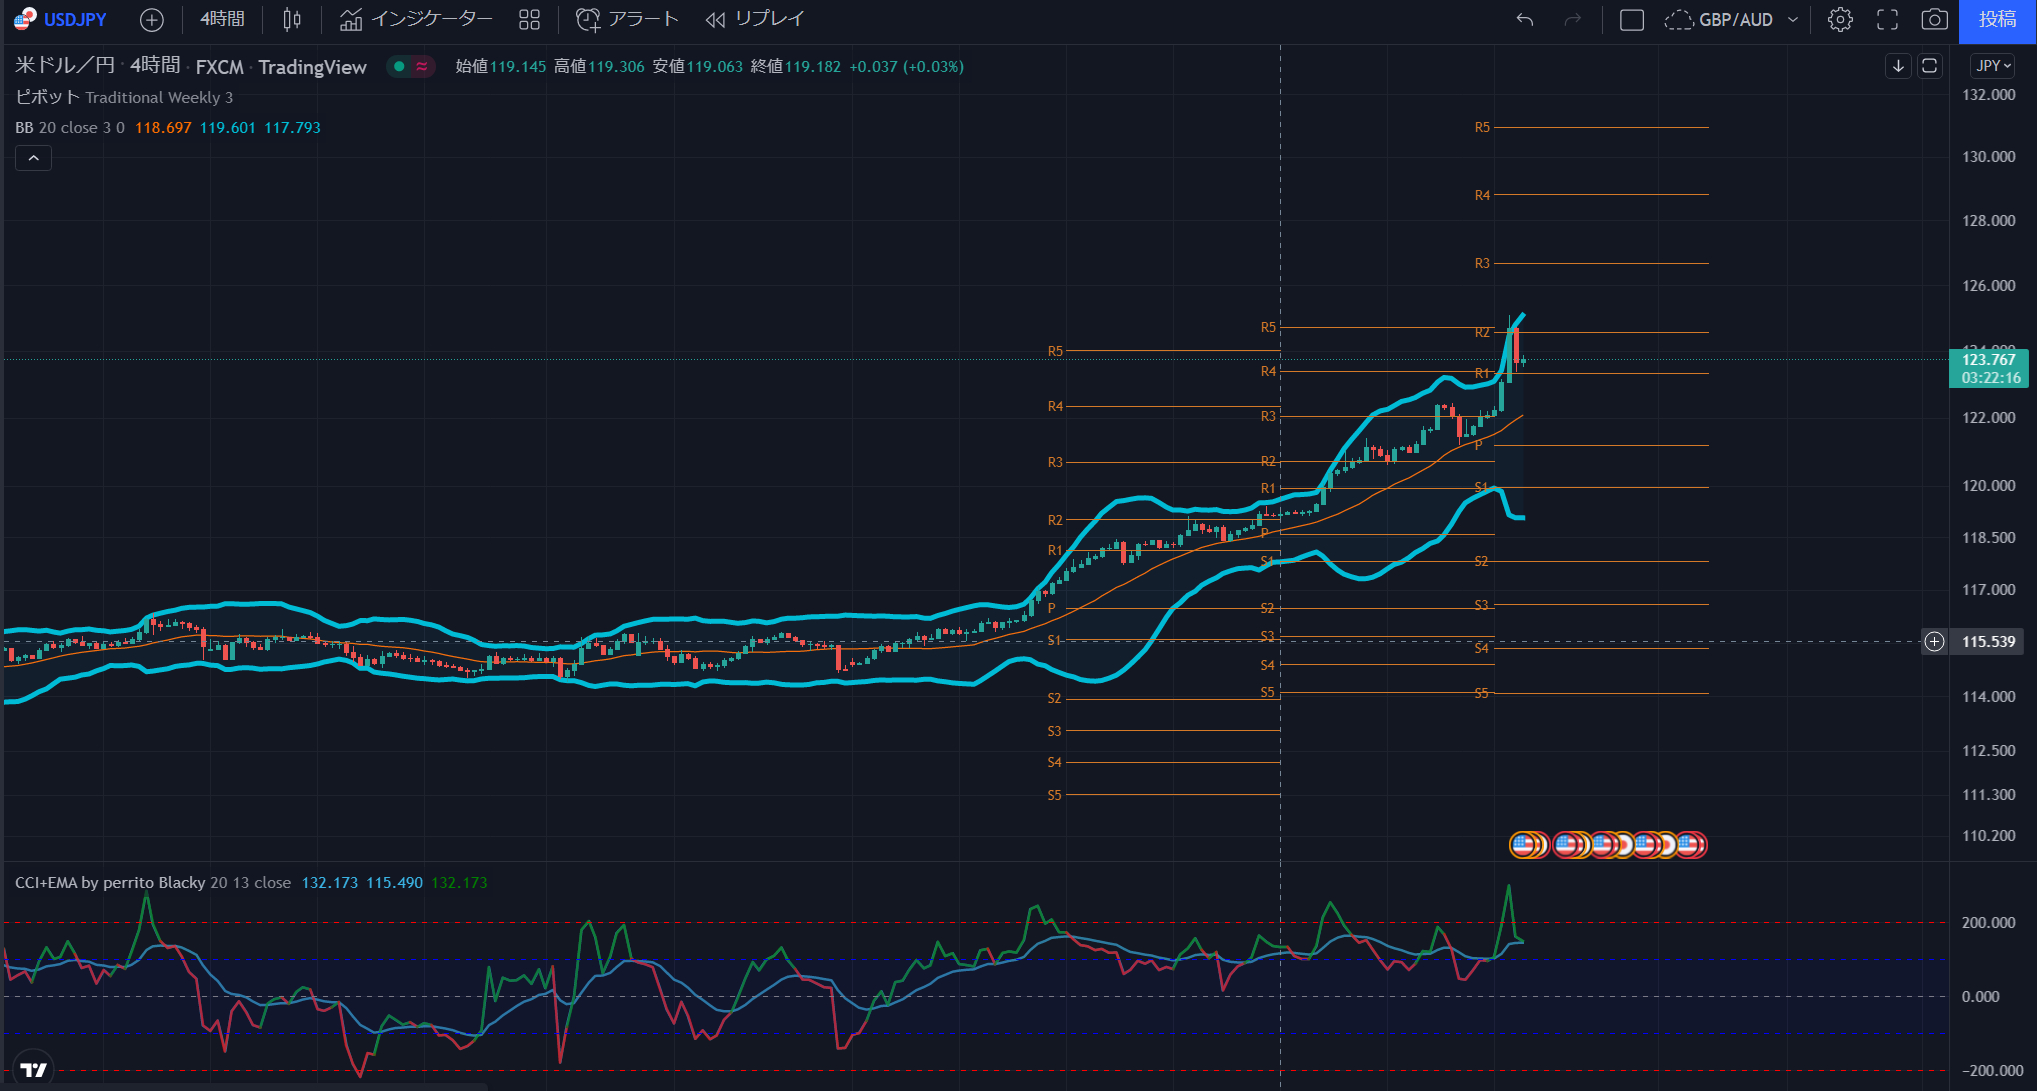Image resolution: width=2037 pixels, height=1091 pixels.
Task: Open the インジケーター indicators dialog
Action: point(416,19)
